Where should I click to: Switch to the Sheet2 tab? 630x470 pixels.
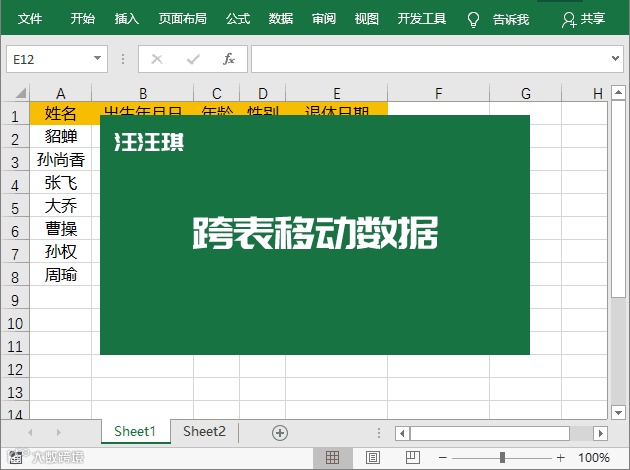(204, 431)
